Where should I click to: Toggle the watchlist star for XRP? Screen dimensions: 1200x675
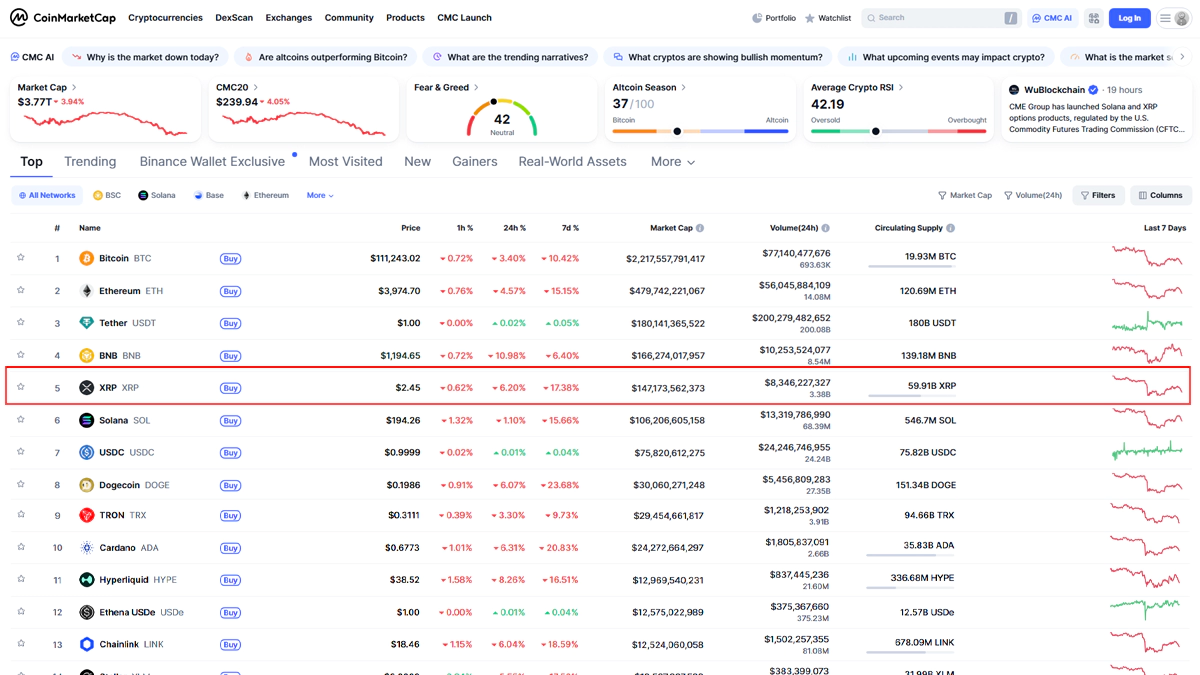coord(21,387)
